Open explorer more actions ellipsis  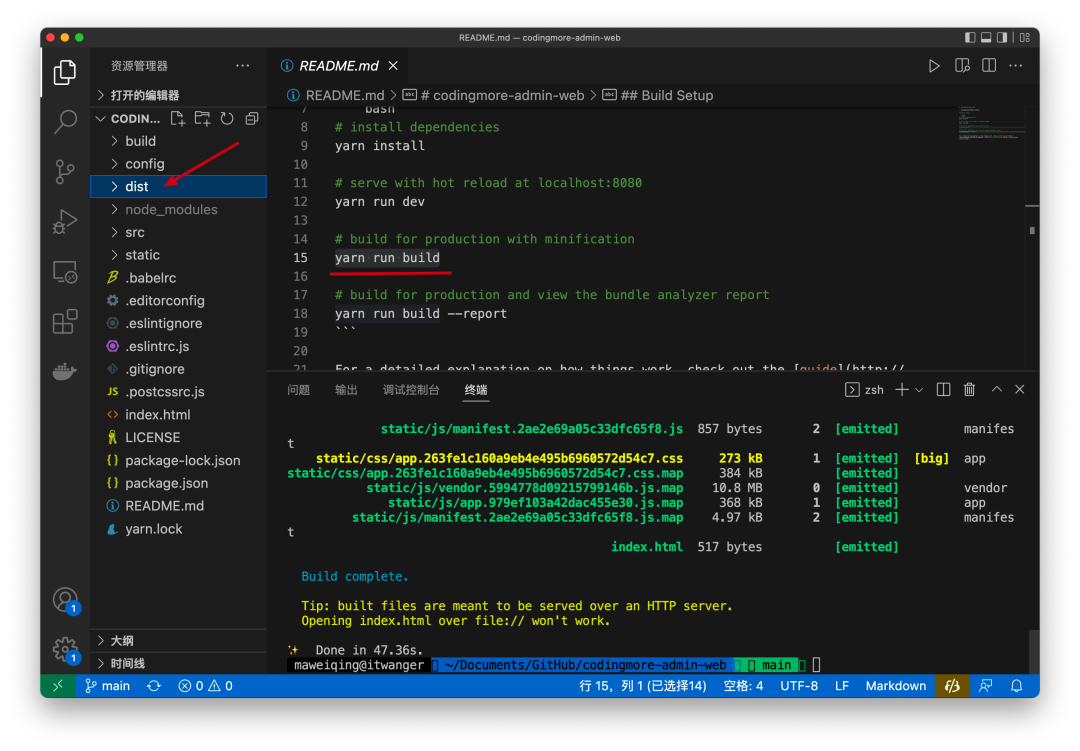(x=242, y=65)
